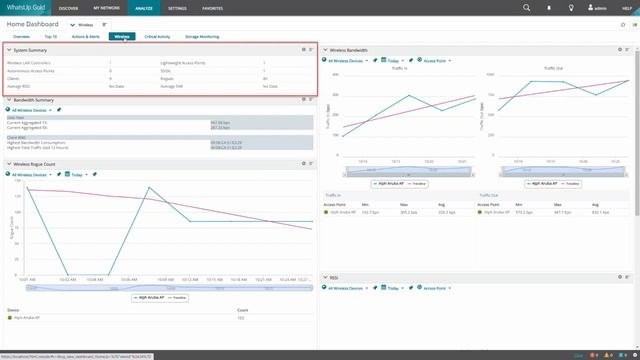This screenshot has height=360, width=640.
Task: Click Alph Aruba AP device in Rogue Count table
Action: coord(27,318)
